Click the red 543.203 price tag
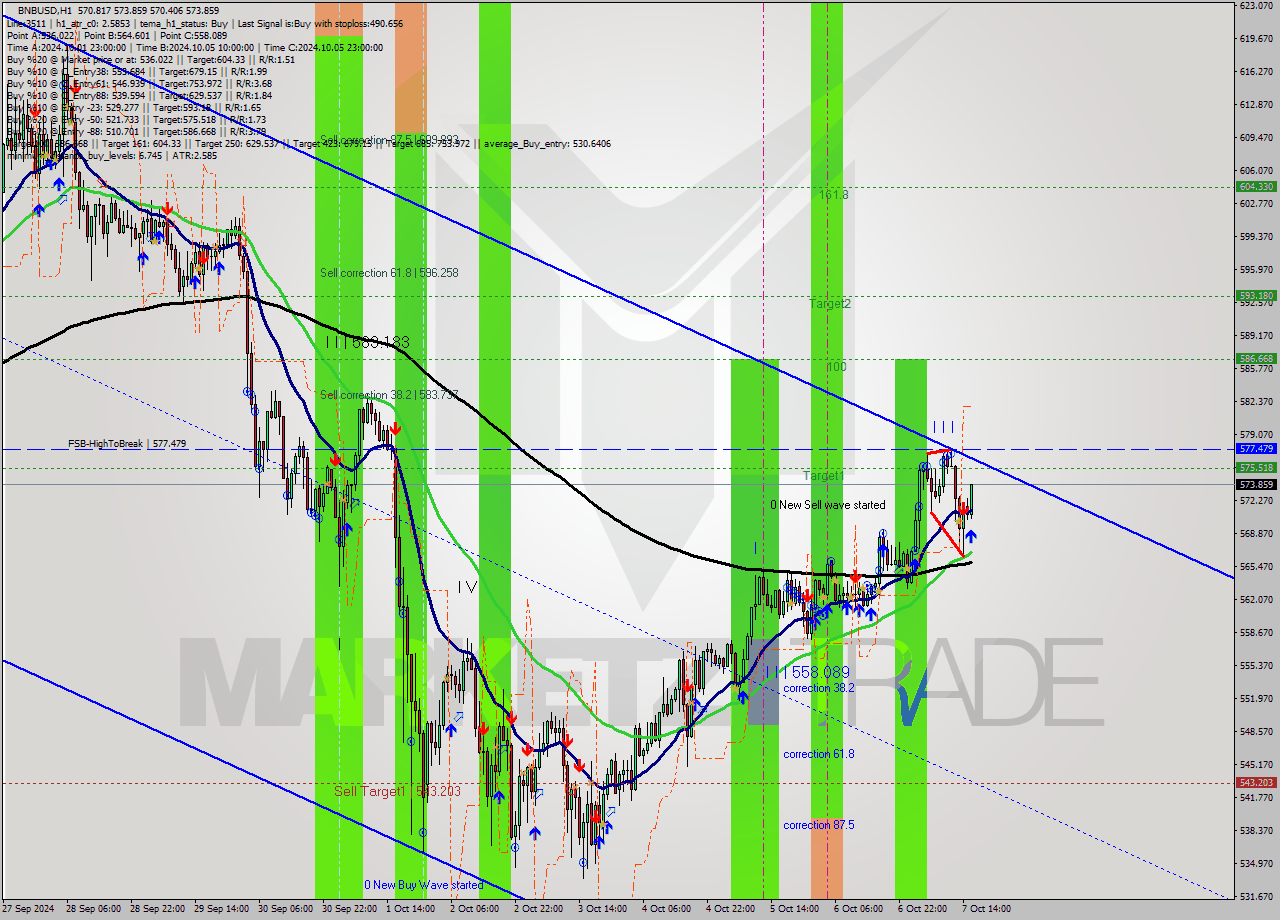Screen dimensions: 1280x920 point(1256,783)
